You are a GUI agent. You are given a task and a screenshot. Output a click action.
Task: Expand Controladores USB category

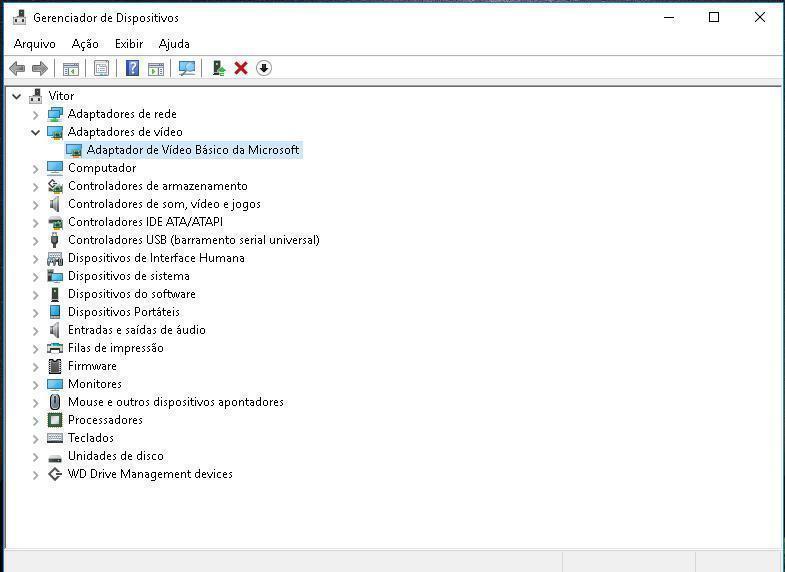[x=36, y=240]
